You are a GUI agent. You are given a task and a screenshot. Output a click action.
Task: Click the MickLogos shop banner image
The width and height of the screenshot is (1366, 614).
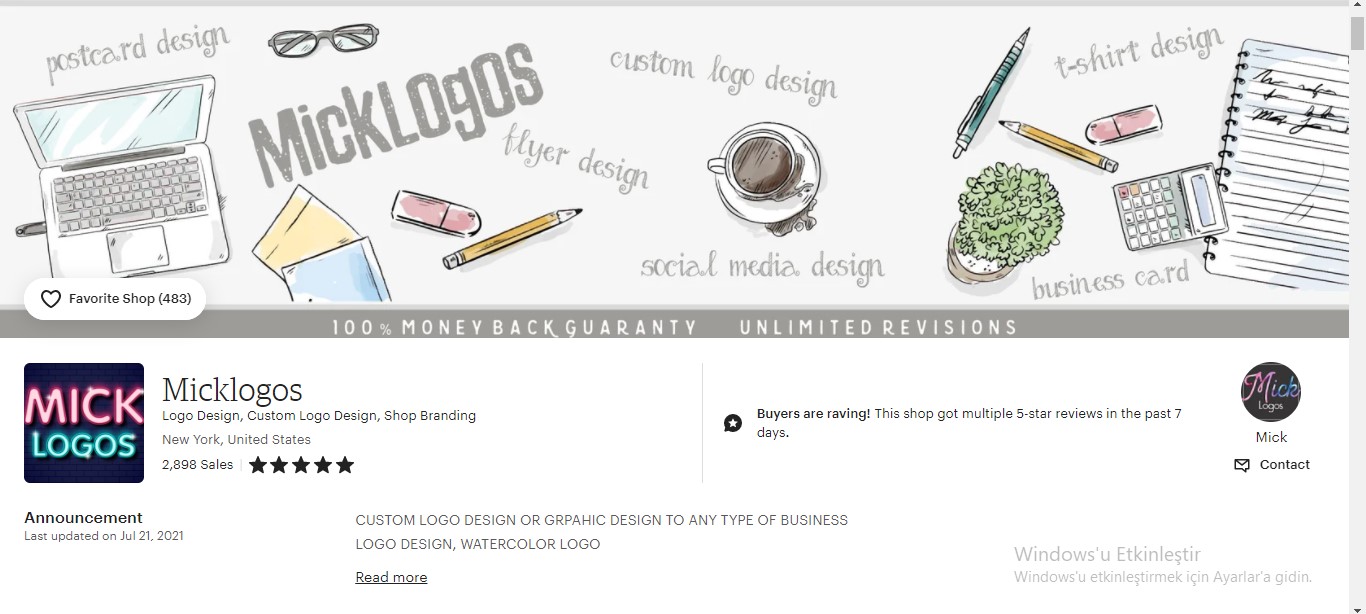[674, 172]
